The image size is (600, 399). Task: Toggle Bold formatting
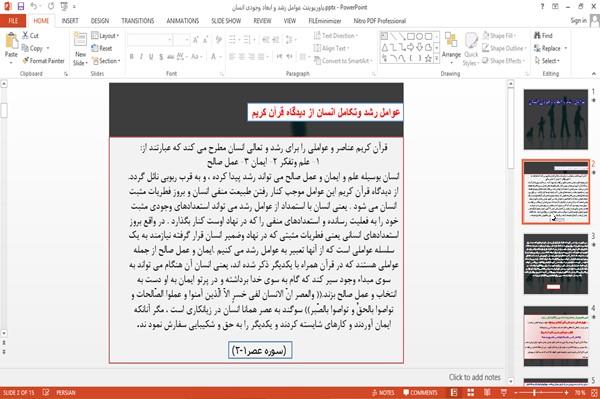(x=132, y=57)
